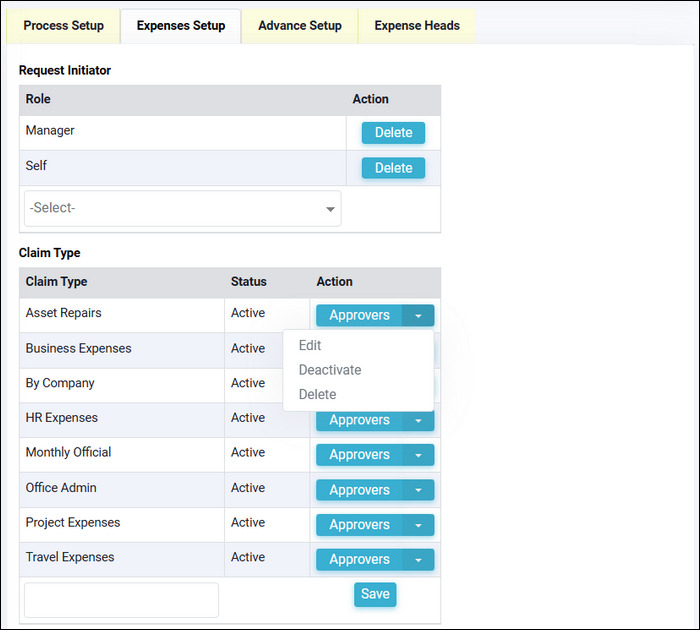
Task: Click Approvers for Asset Repairs
Action: 359,316
